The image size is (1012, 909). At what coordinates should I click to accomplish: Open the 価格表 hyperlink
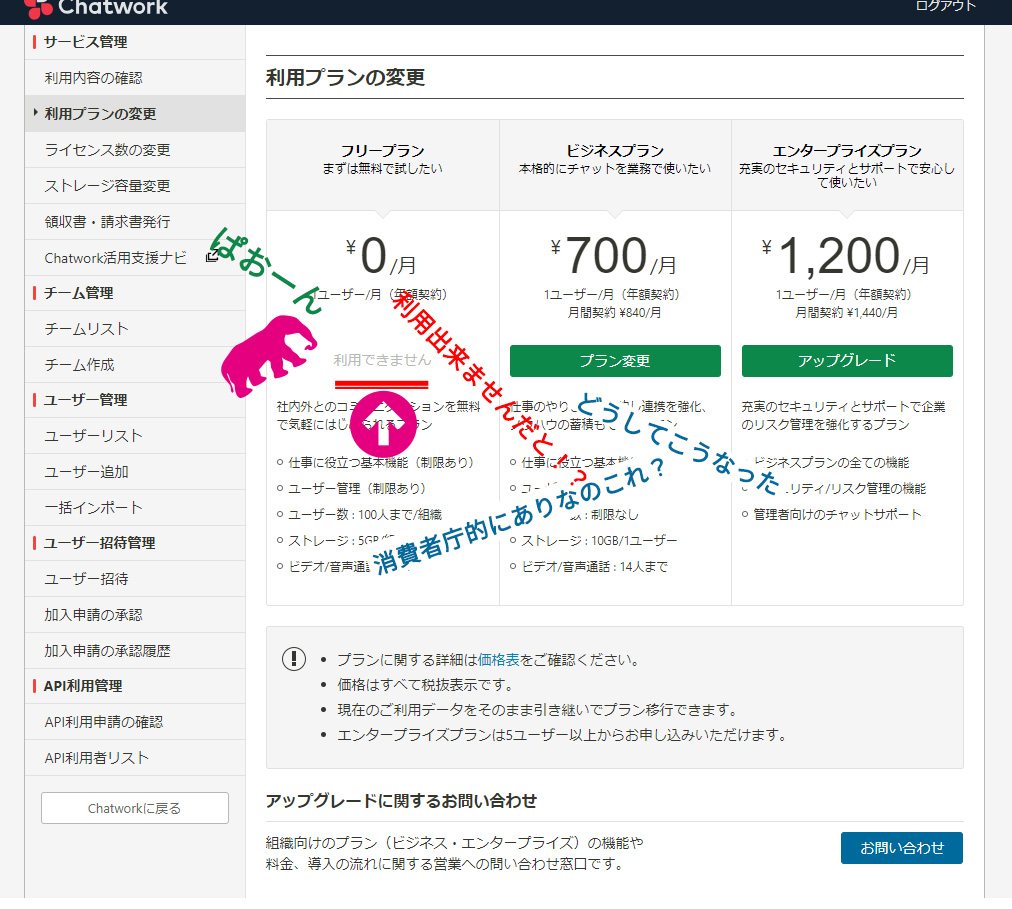click(x=499, y=660)
